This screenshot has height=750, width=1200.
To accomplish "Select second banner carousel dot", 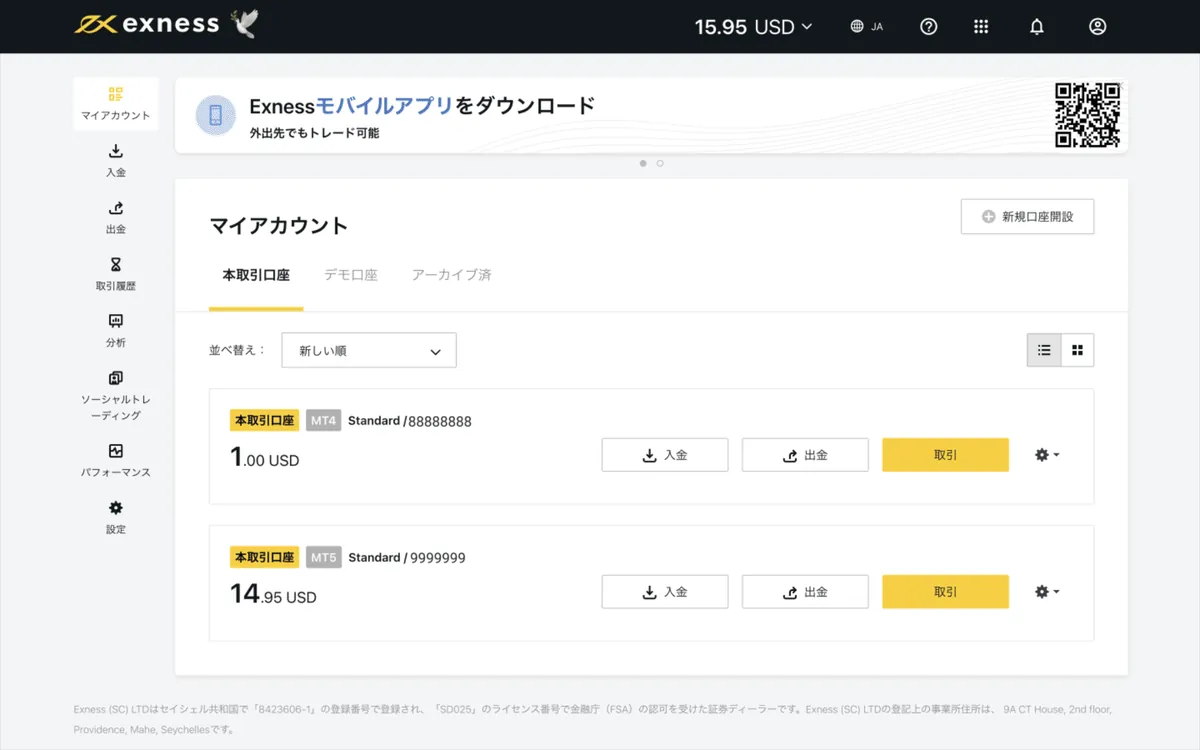I will (660, 163).
